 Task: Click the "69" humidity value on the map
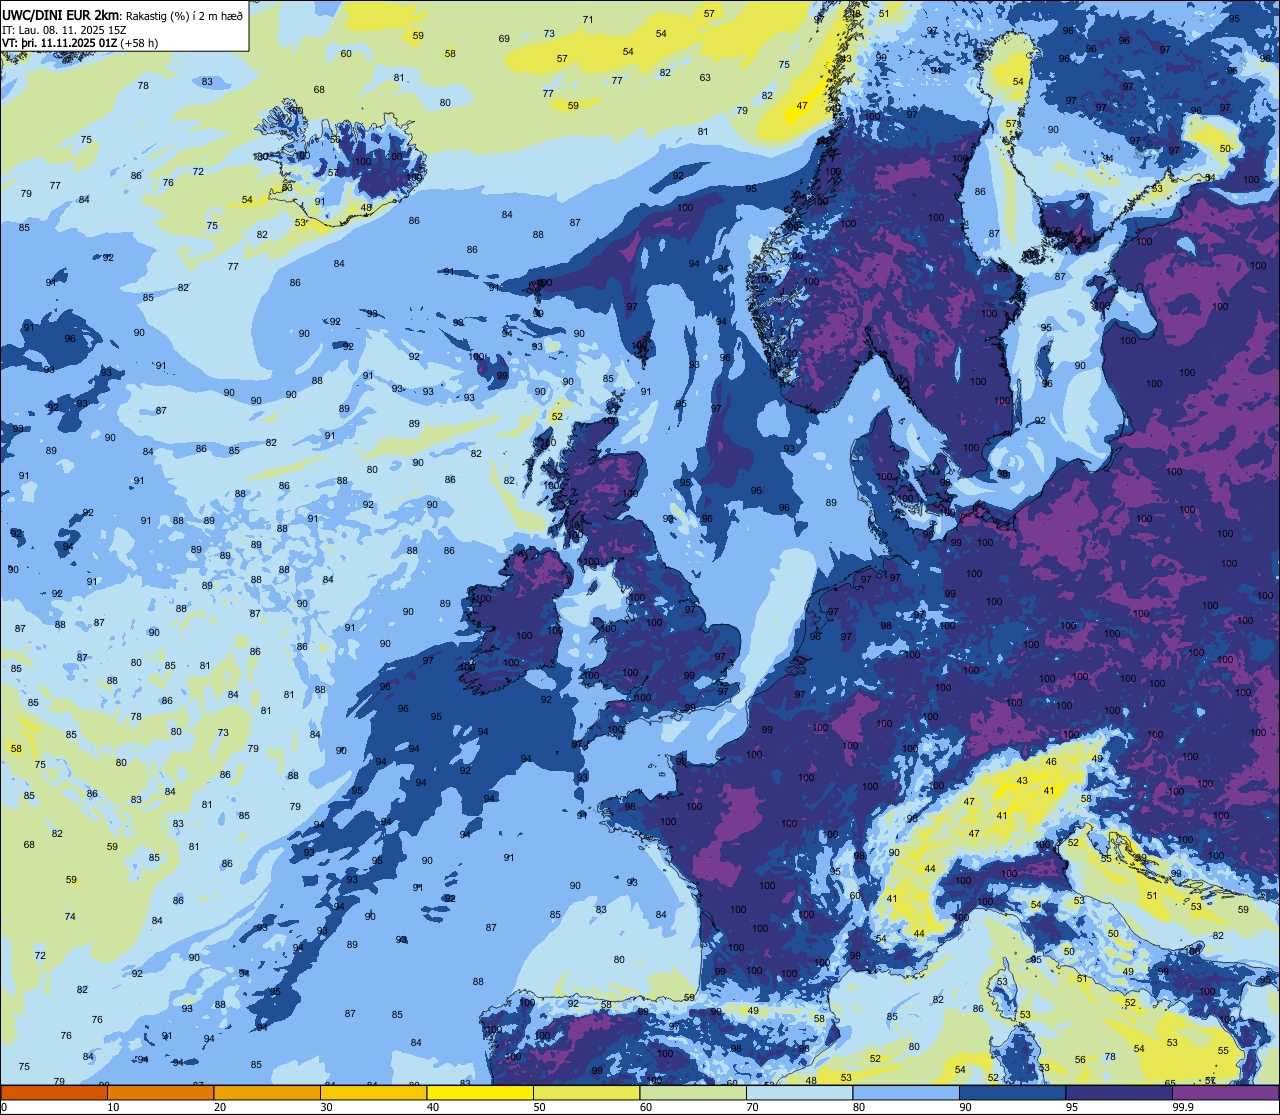(x=504, y=39)
